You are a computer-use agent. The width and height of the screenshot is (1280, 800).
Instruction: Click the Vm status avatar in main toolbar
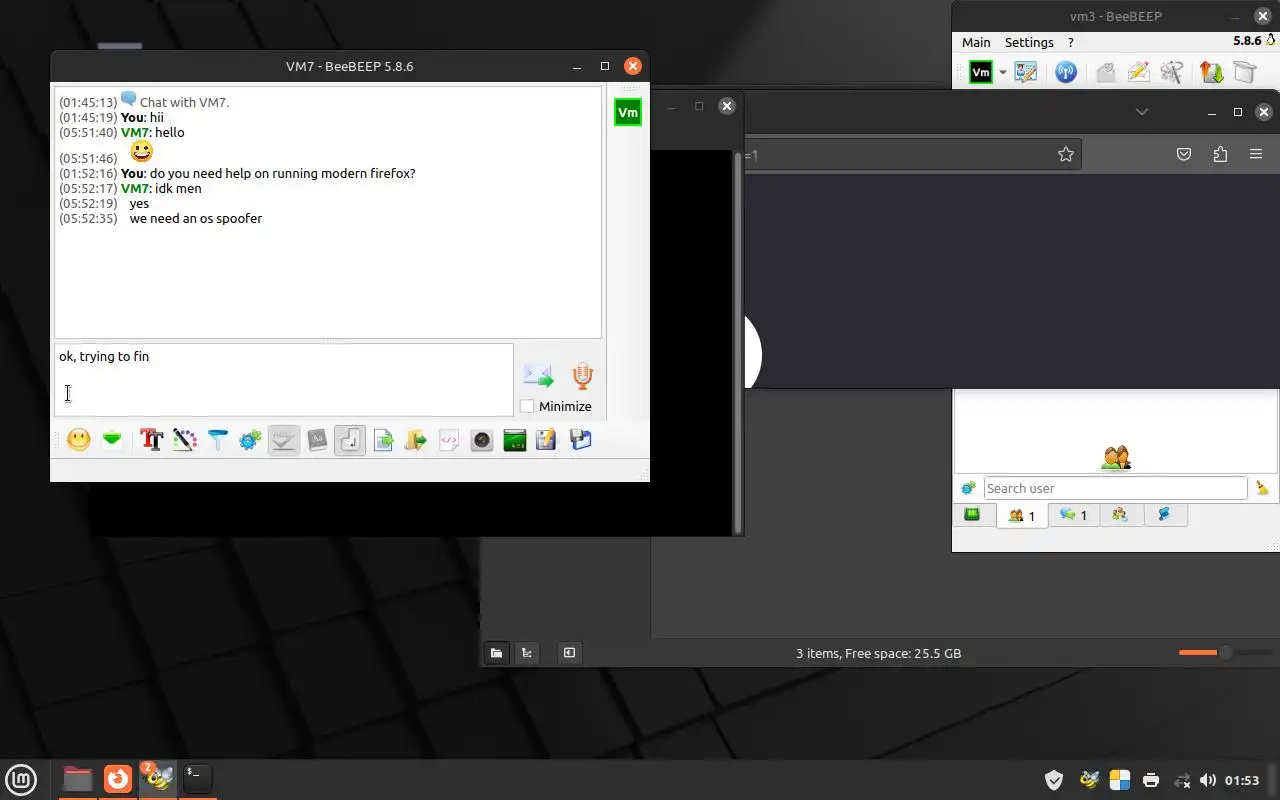point(981,72)
